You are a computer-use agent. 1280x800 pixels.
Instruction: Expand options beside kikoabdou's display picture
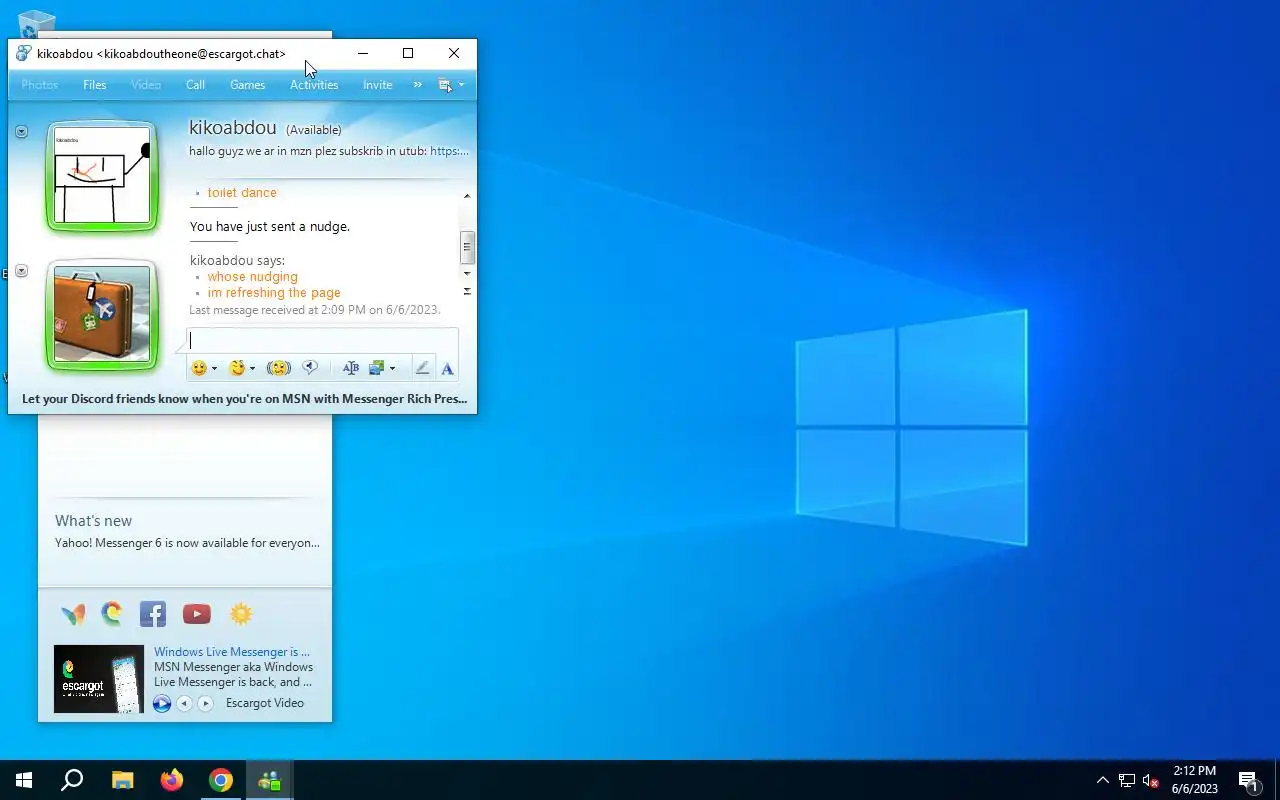coord(21,131)
